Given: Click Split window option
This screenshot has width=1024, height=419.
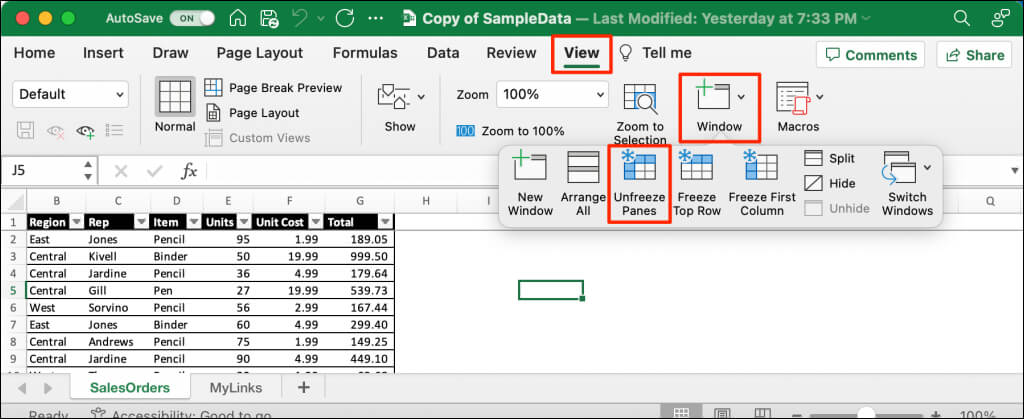Looking at the screenshot, I should tap(830, 159).
